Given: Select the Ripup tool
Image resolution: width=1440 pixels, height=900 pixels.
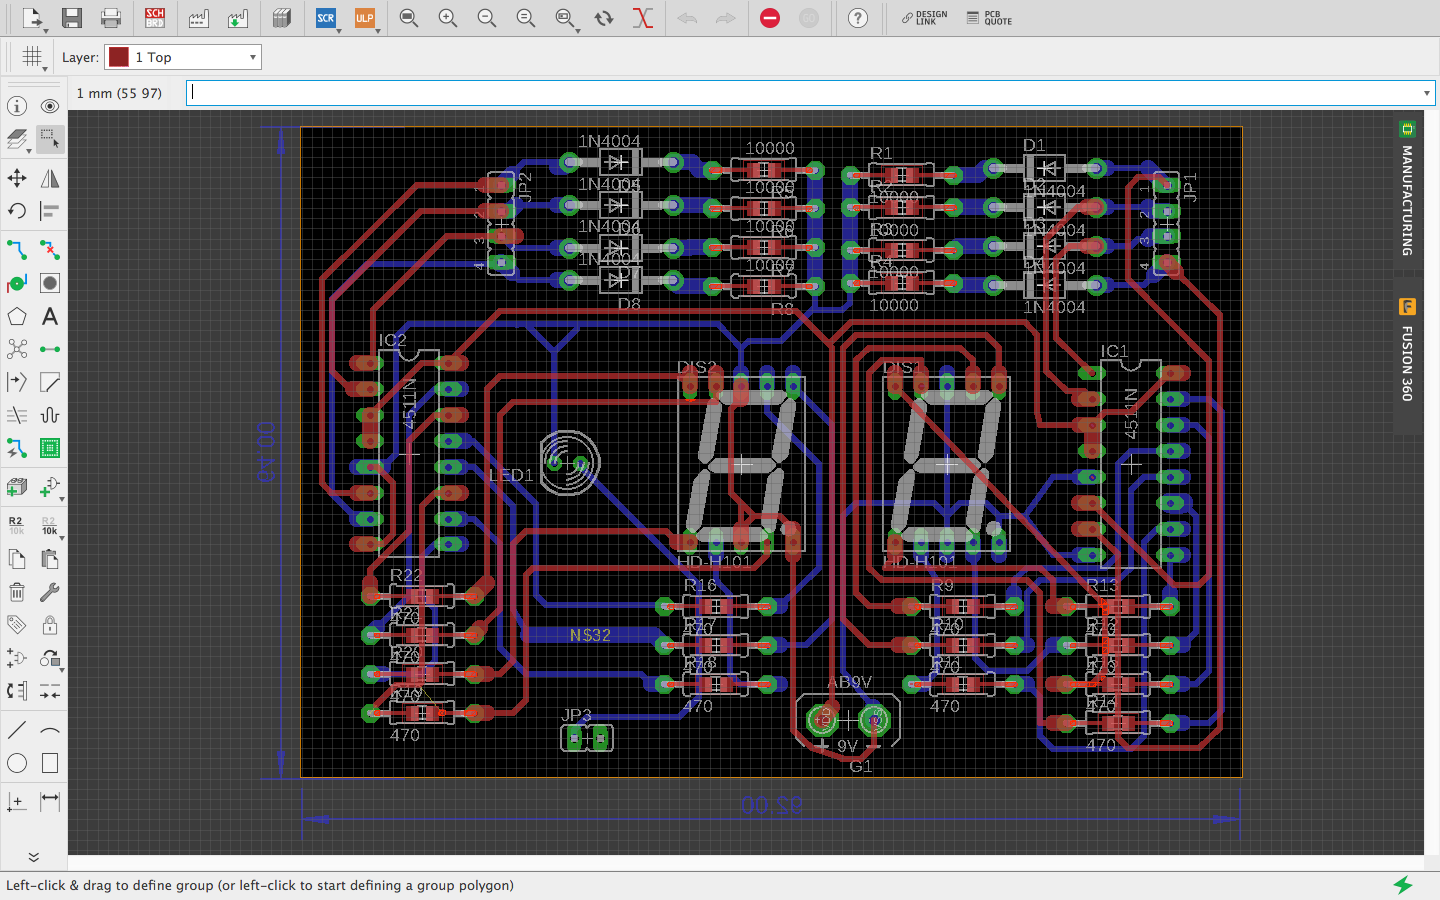Looking at the screenshot, I should tap(49, 249).
